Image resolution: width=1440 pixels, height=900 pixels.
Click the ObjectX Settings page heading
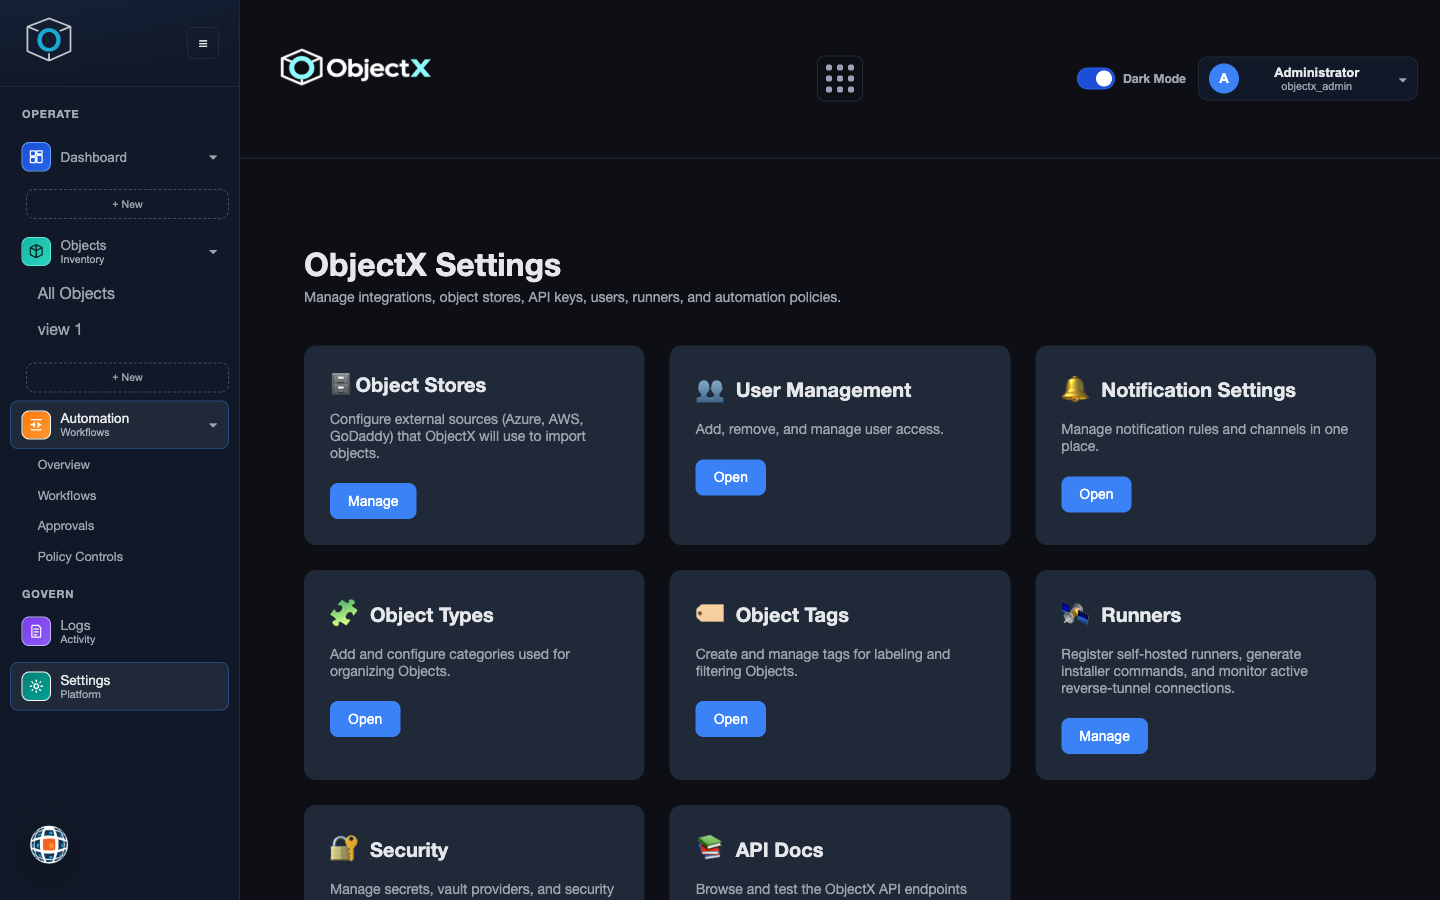click(432, 265)
